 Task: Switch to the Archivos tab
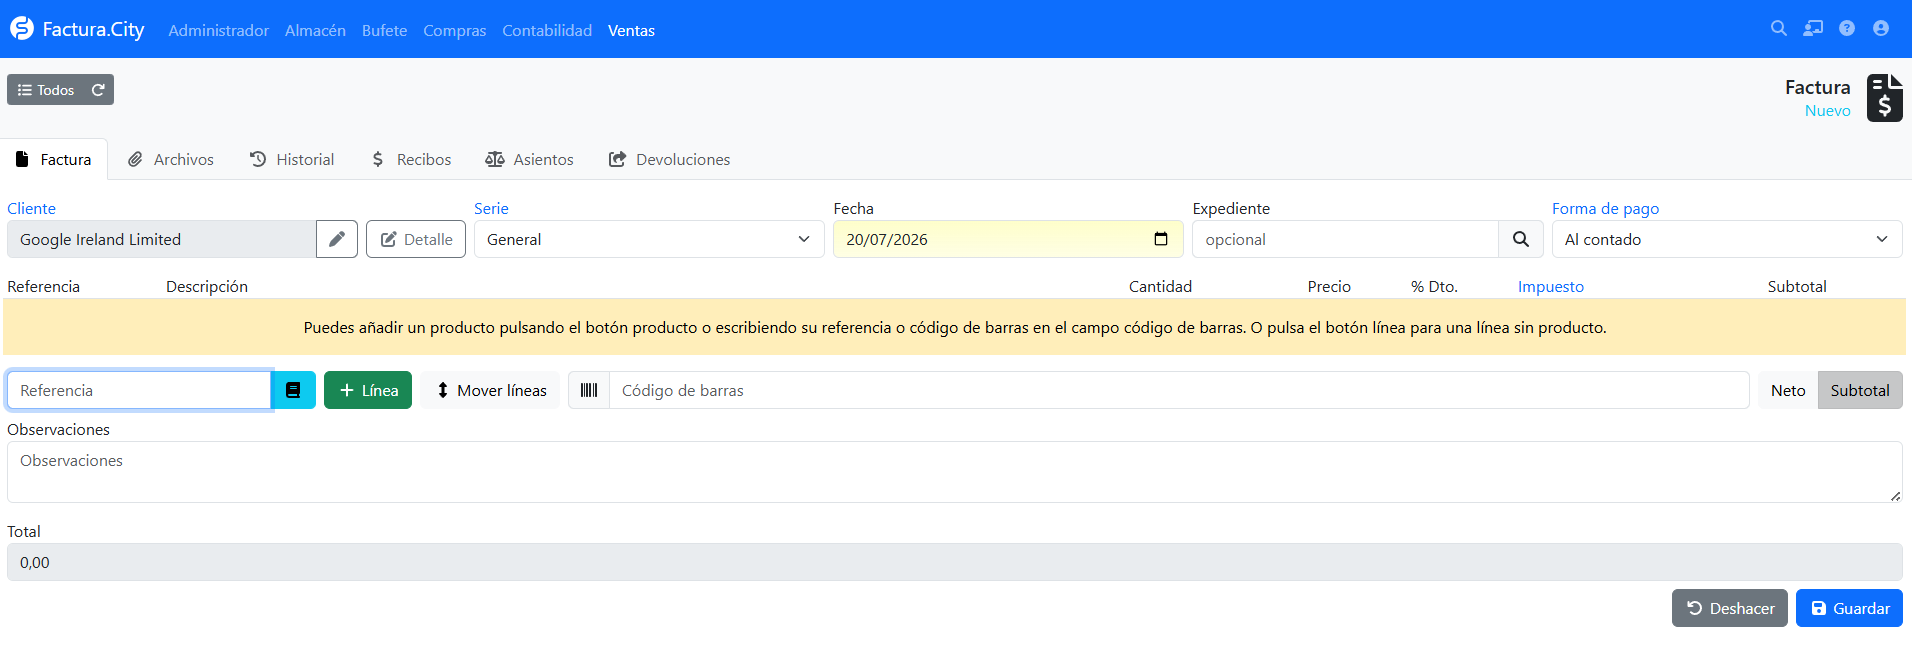tap(171, 159)
